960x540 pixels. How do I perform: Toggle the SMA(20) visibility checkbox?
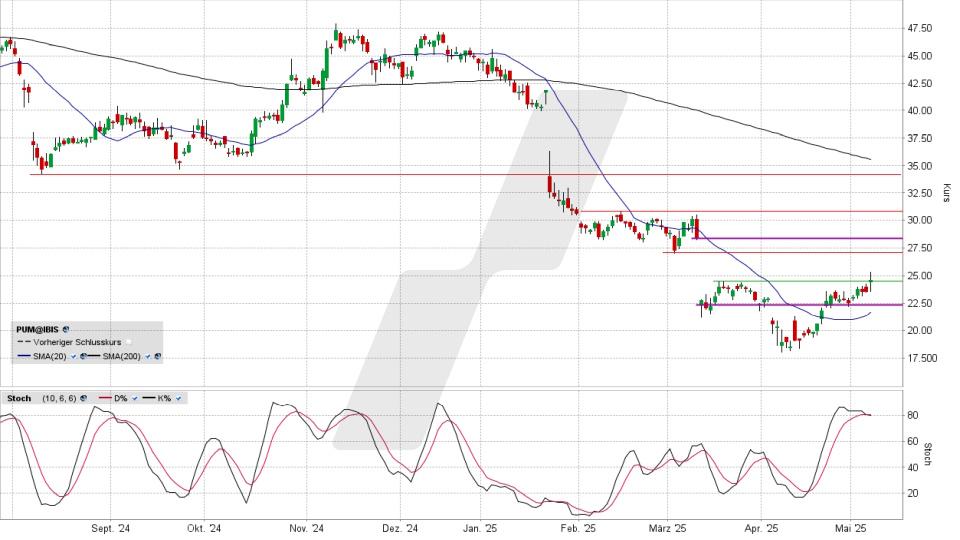click(x=73, y=356)
